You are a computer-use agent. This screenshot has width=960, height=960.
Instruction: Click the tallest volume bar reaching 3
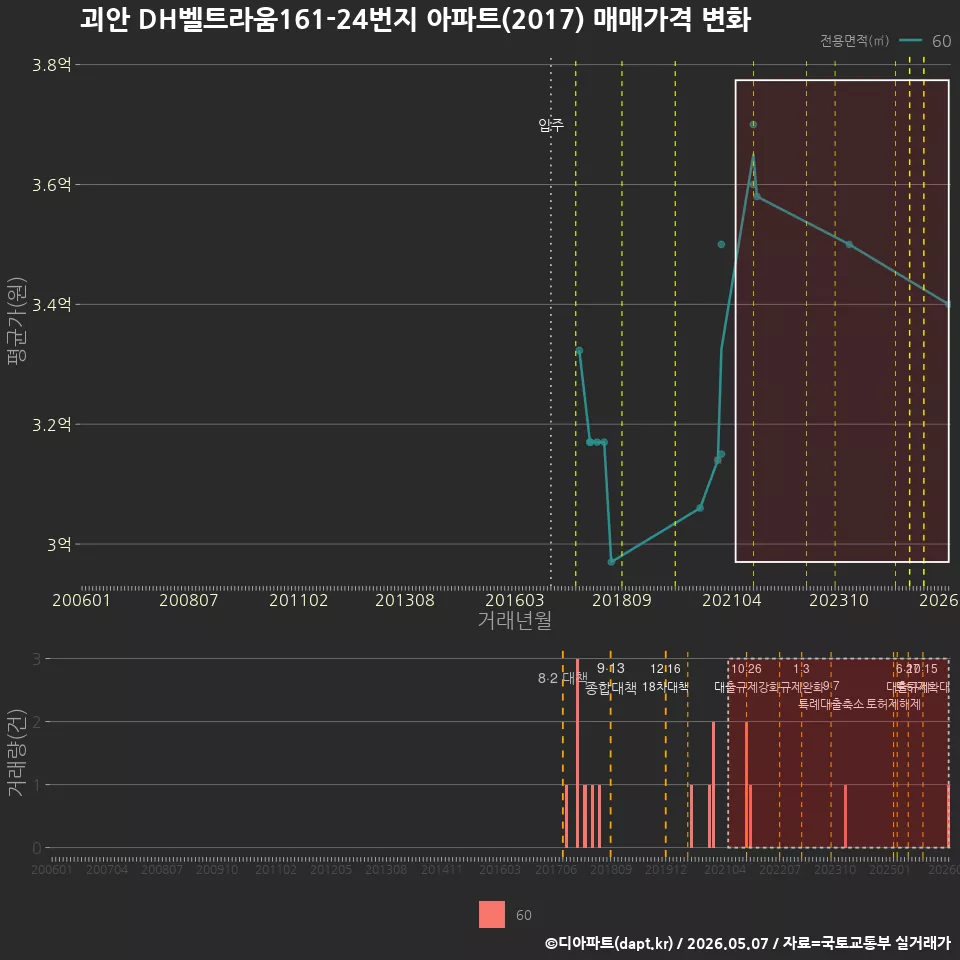(x=577, y=753)
